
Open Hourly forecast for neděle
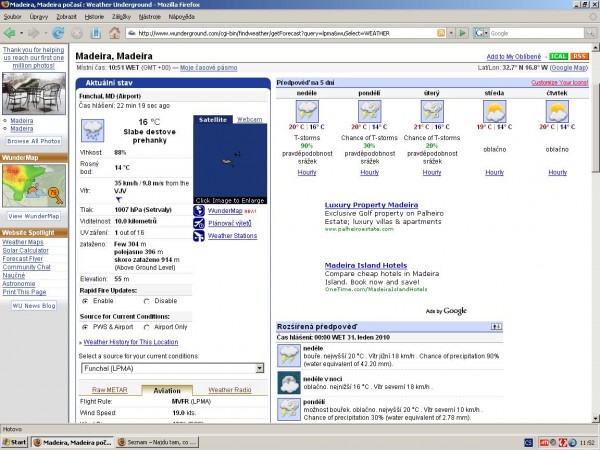coord(307,173)
